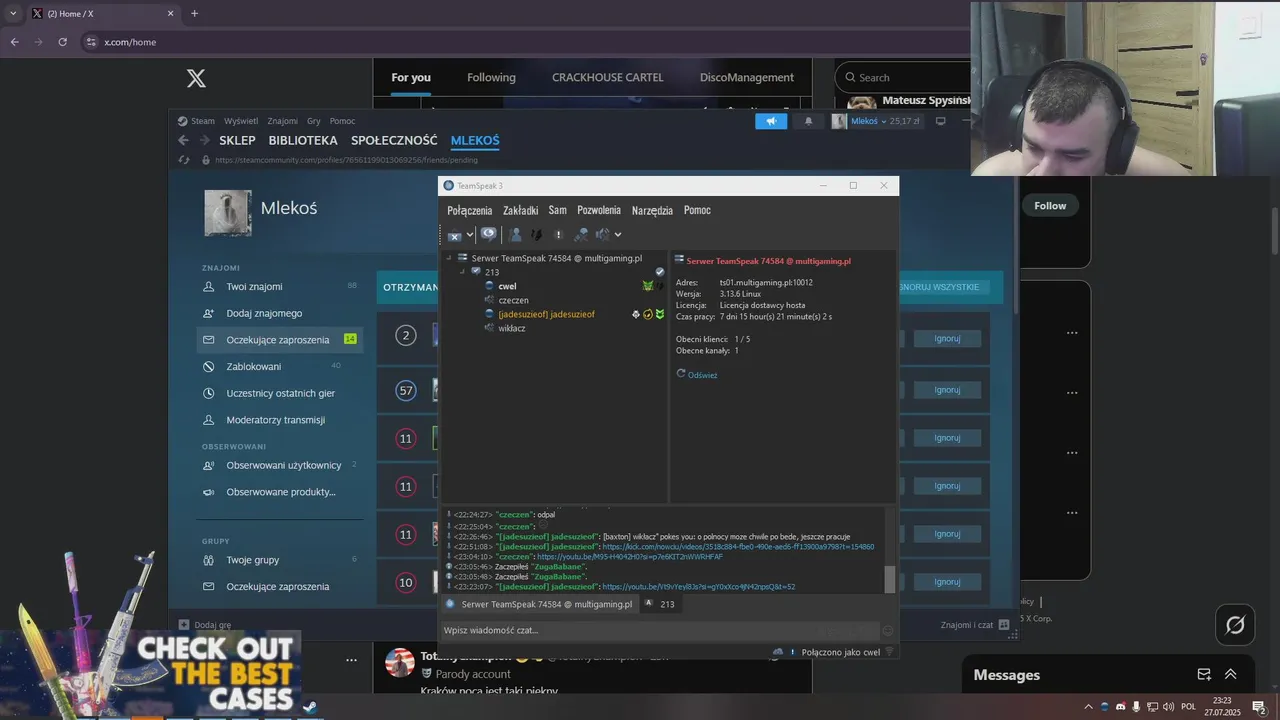The height and width of the screenshot is (720, 1280).
Task: Open the emoji picker in TeamSpeak chat box
Action: [x=887, y=630]
